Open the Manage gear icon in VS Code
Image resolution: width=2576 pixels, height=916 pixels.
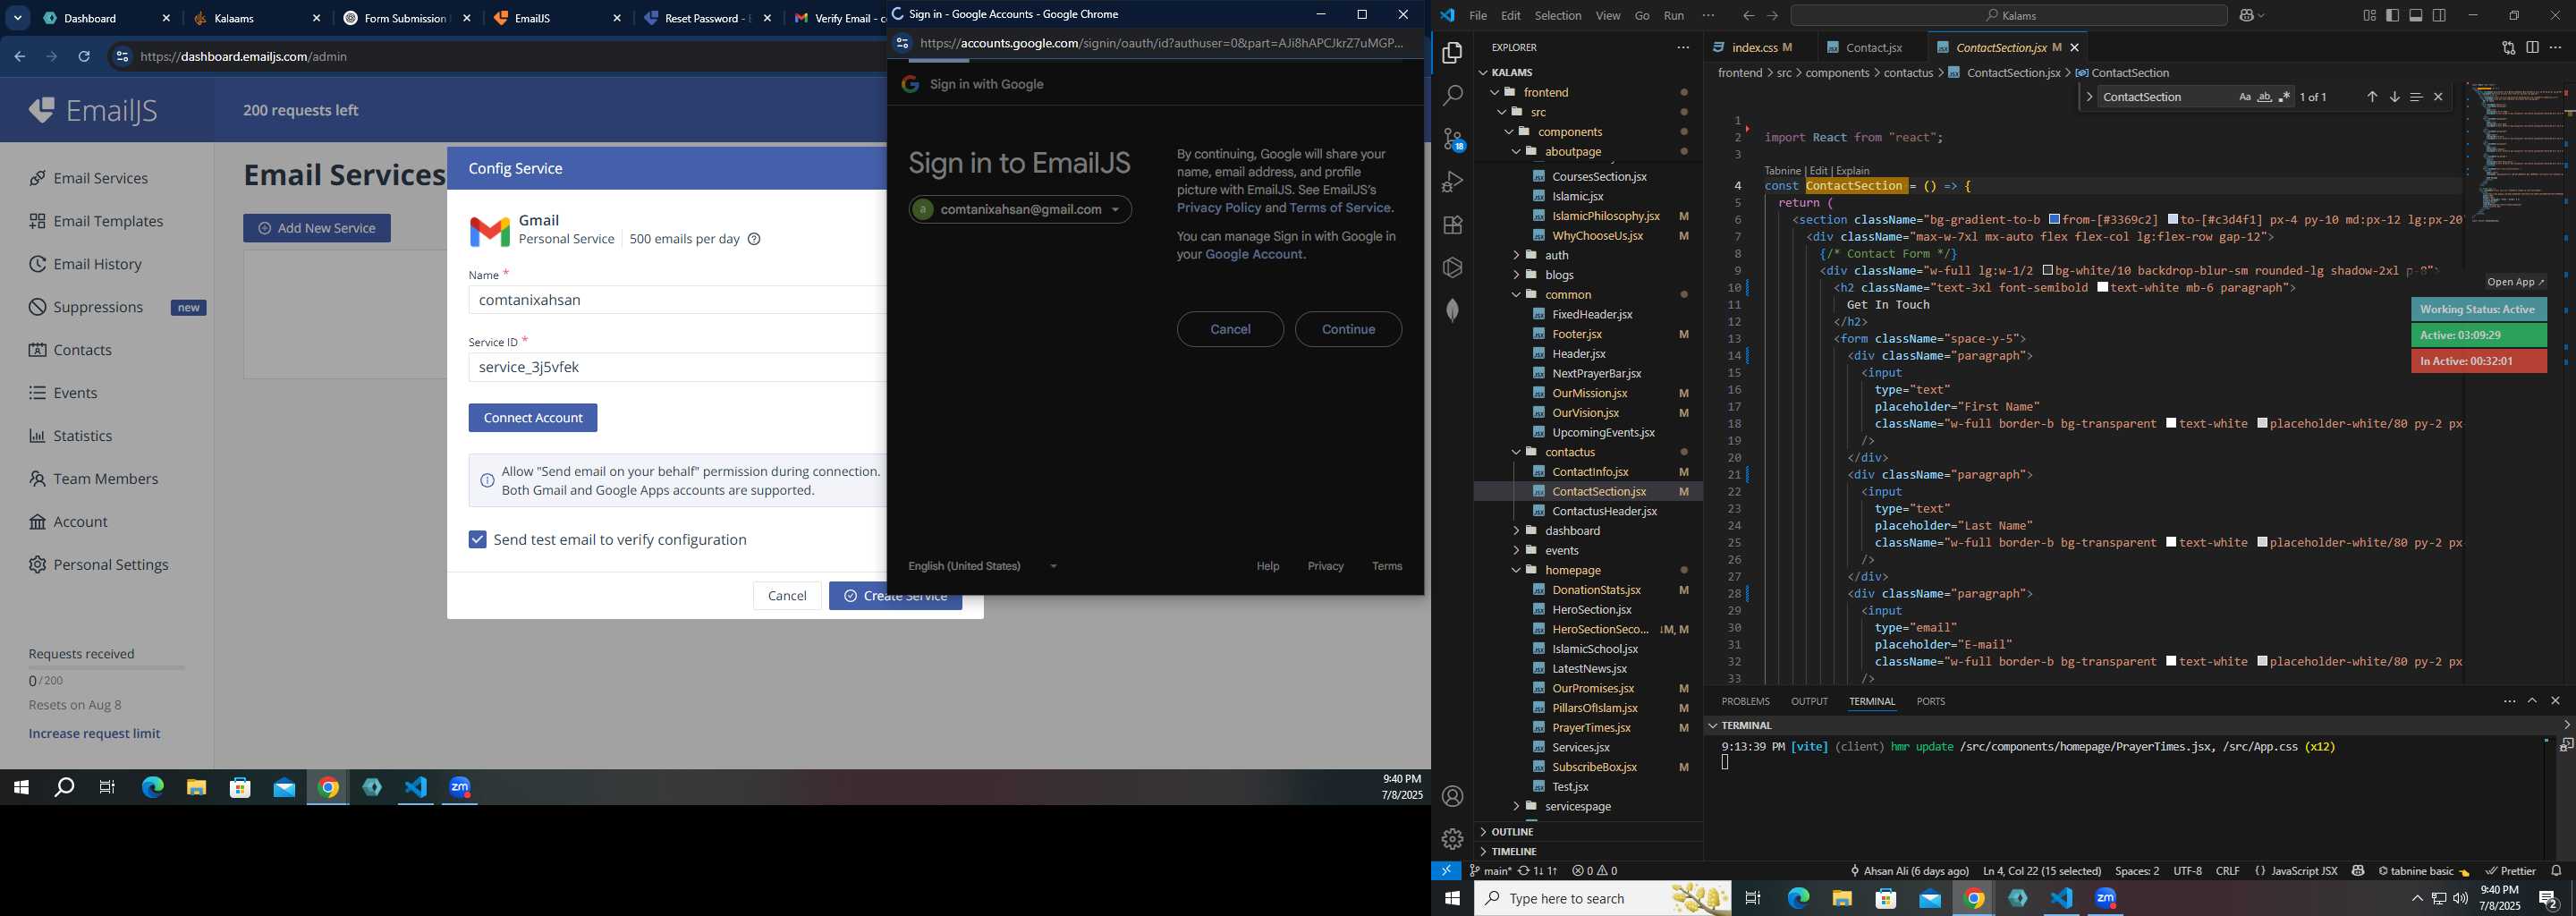tap(1452, 839)
